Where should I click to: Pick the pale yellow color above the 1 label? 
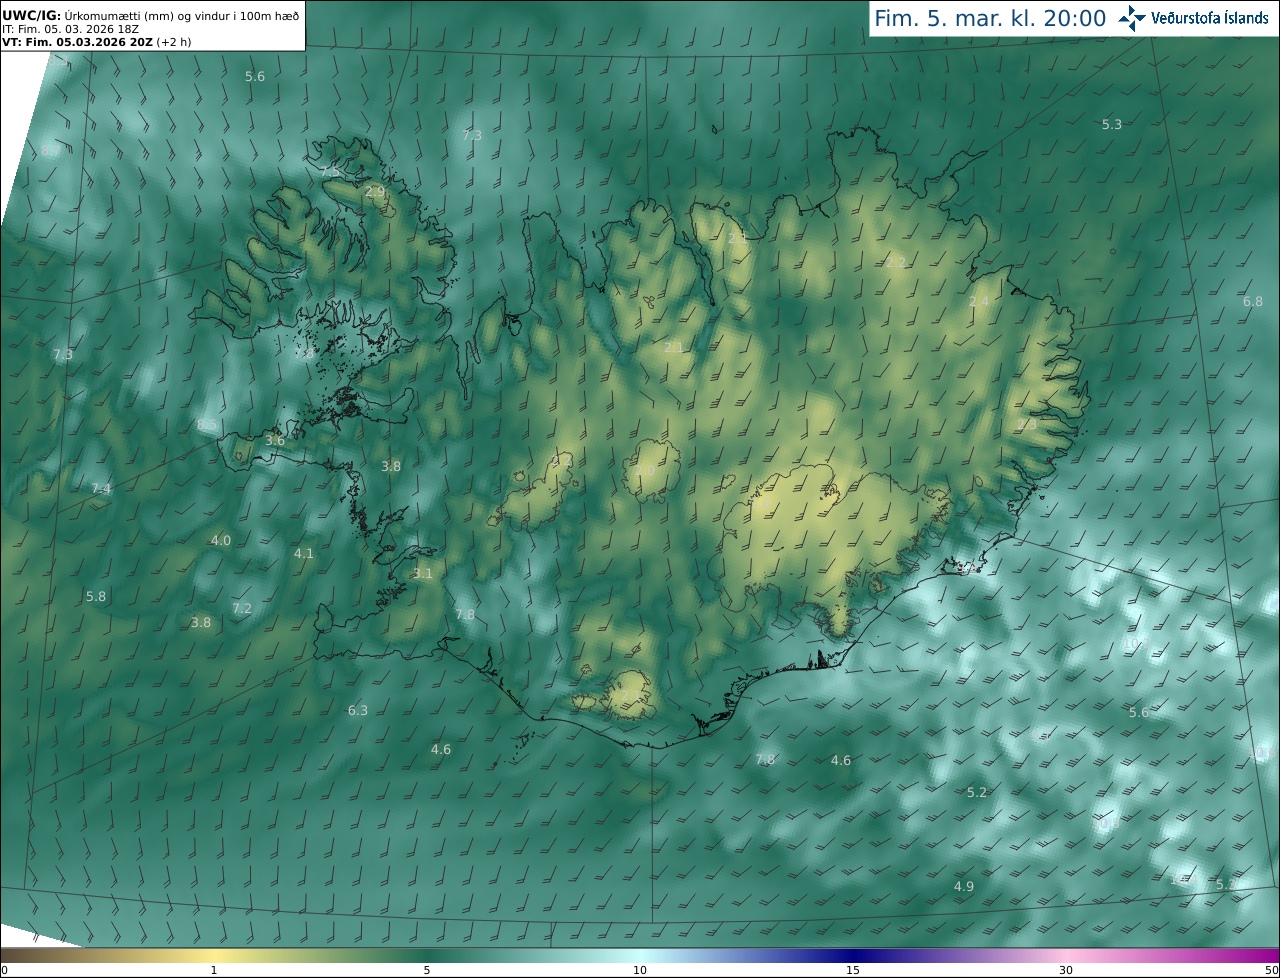pyautogui.click(x=214, y=955)
